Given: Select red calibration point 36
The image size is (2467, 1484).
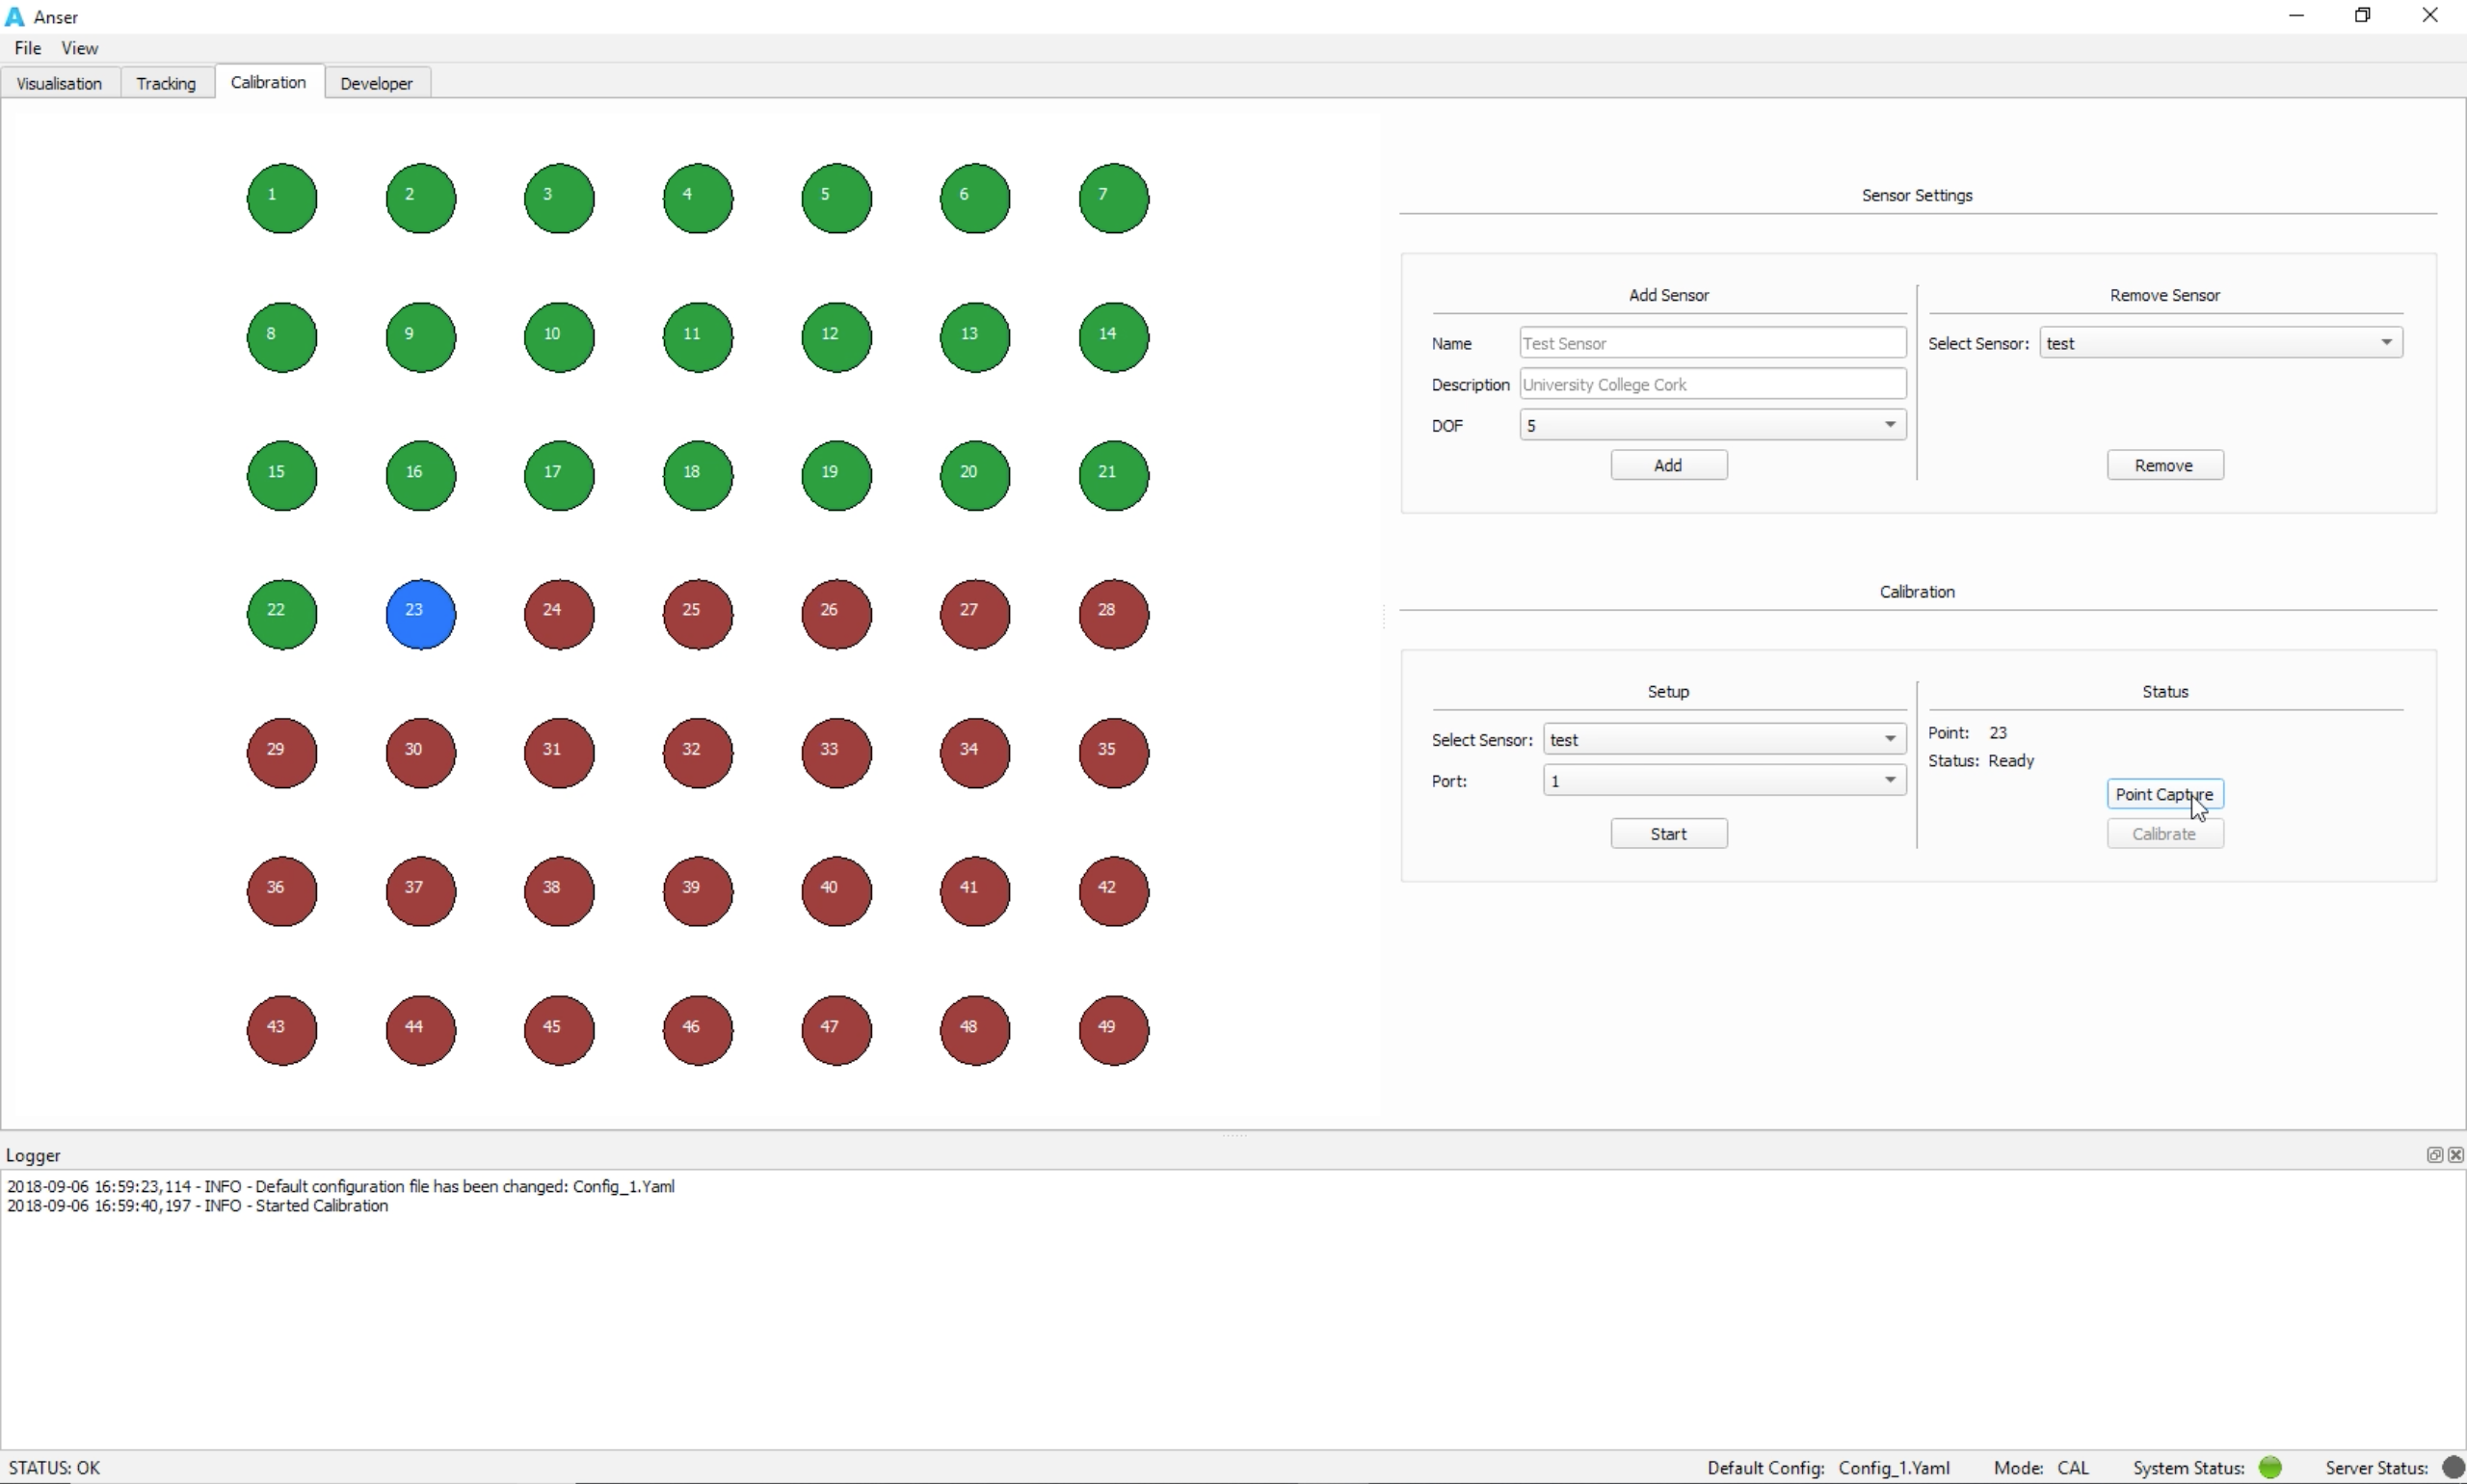Looking at the screenshot, I should (280, 891).
